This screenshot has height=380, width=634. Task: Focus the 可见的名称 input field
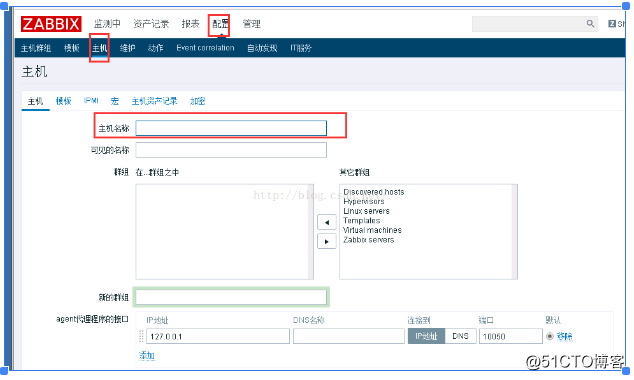pyautogui.click(x=231, y=150)
